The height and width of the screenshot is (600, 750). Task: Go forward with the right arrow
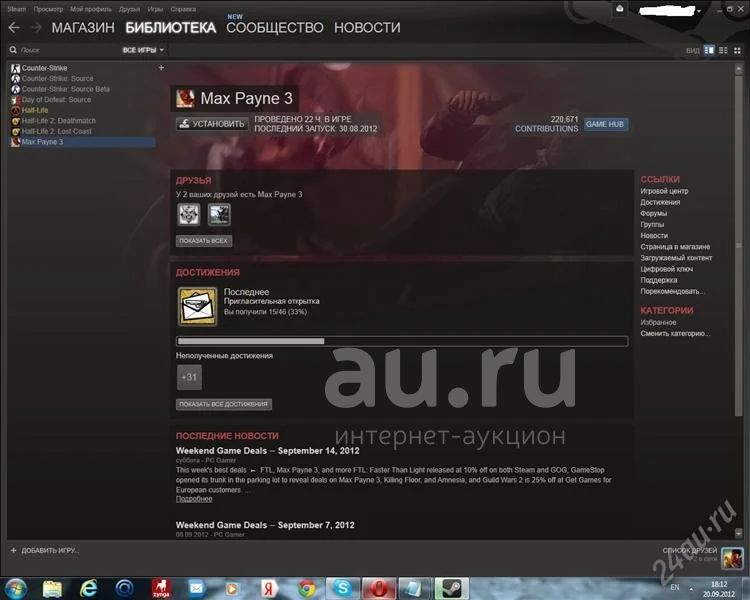tap(36, 28)
